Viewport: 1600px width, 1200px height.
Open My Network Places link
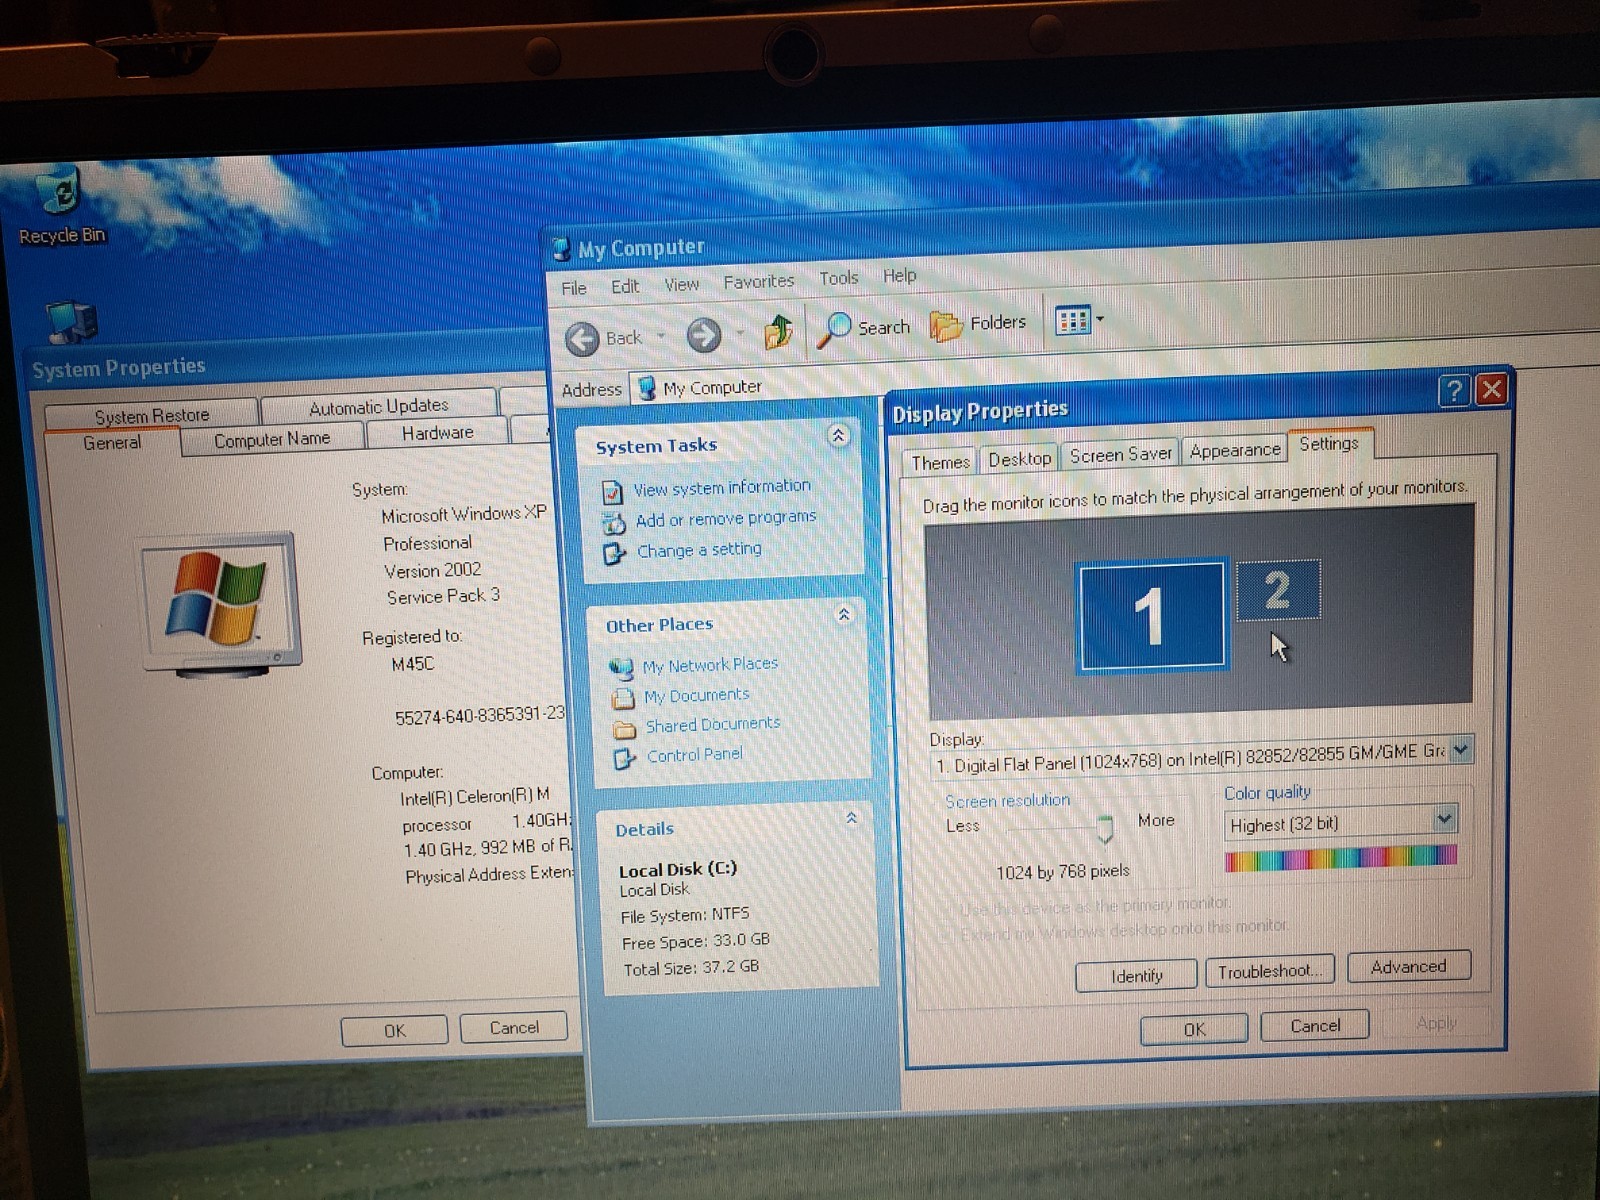[x=710, y=665]
